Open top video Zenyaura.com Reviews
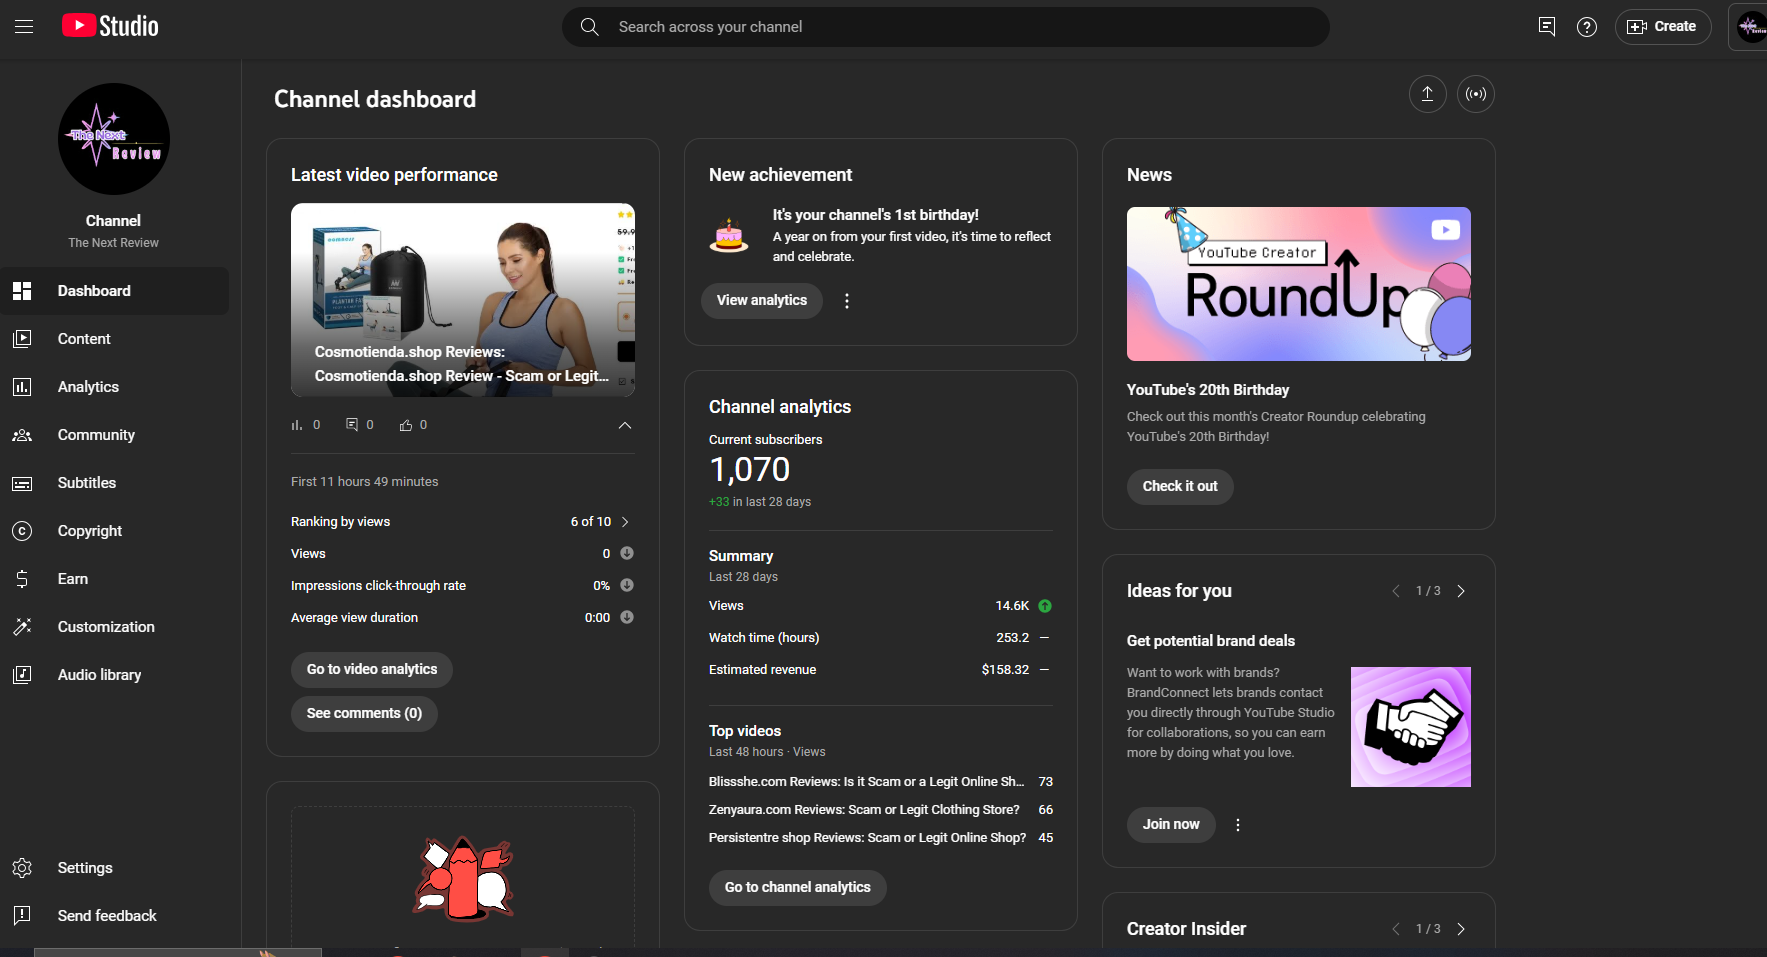Screen dimensions: 1767x957 point(864,810)
